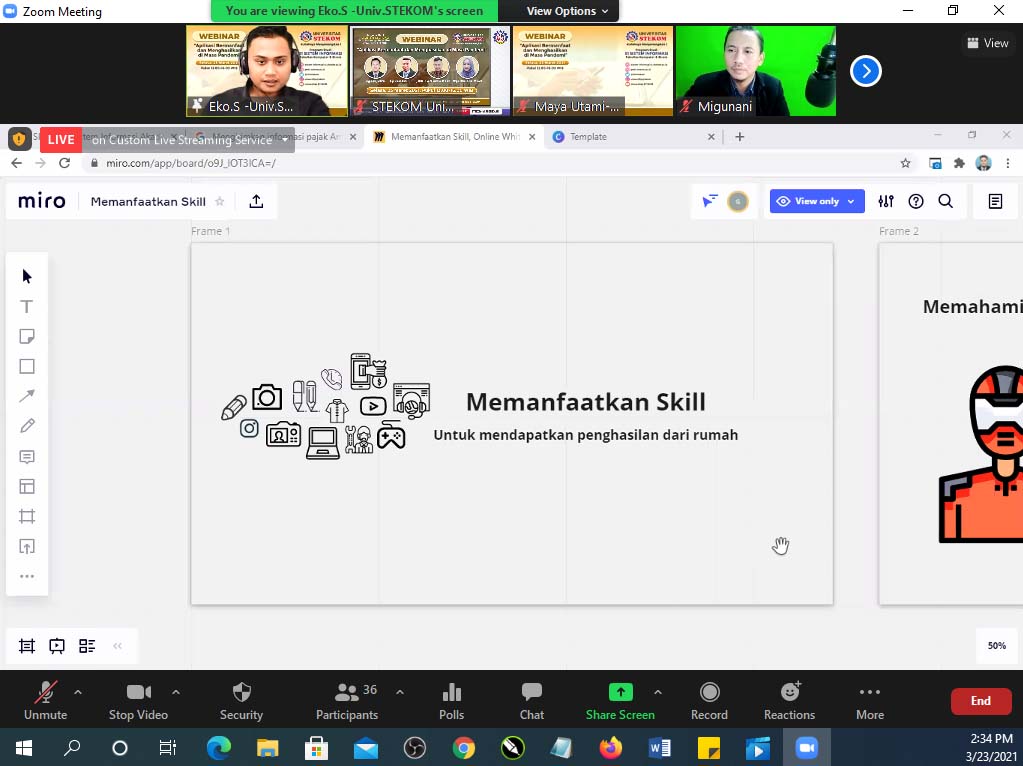This screenshot has width=1023, height=766.
Task: Open the Windows Start menu
Action: click(x=23, y=747)
